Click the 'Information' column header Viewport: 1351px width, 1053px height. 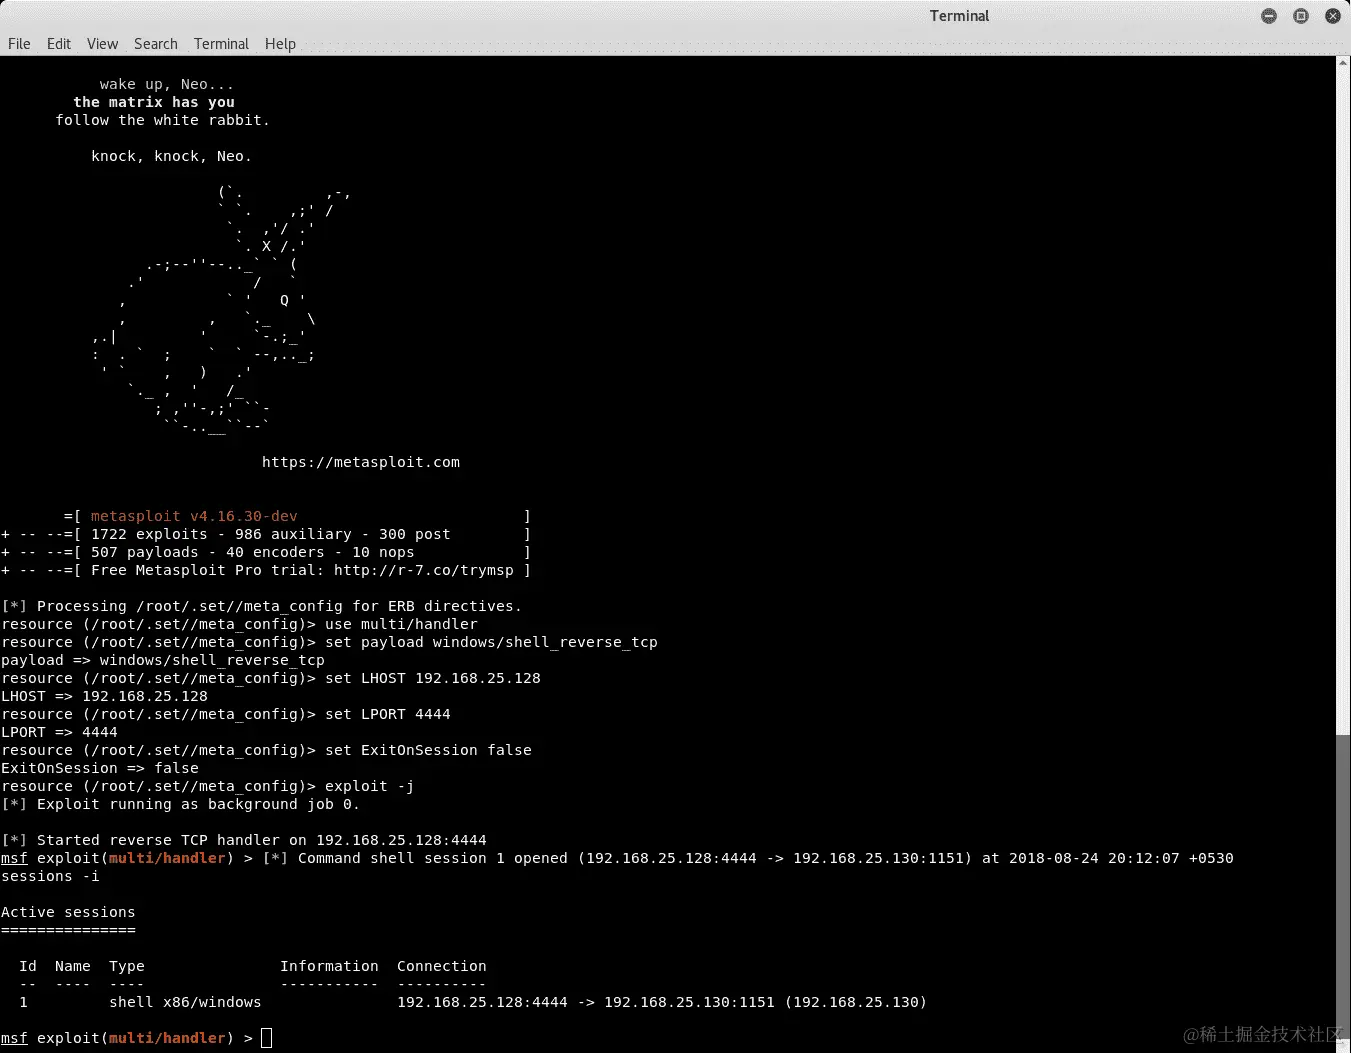click(x=329, y=966)
